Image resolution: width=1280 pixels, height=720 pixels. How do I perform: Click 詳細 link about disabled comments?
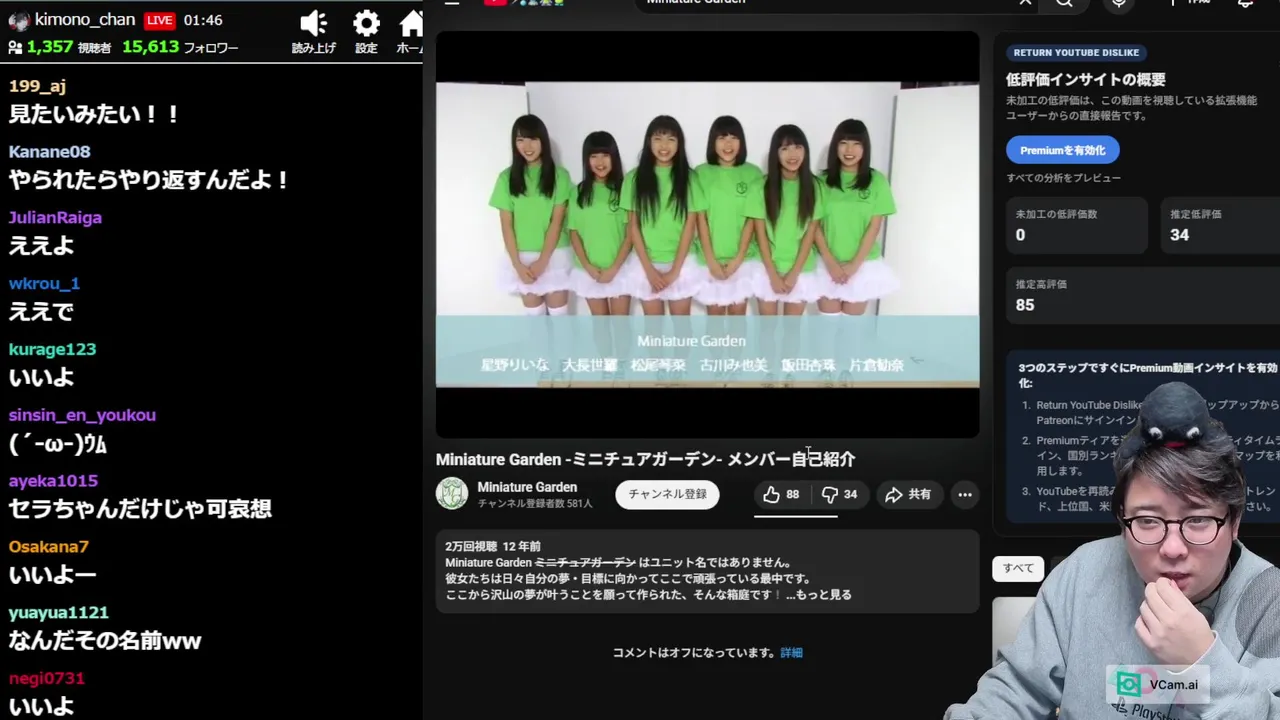(x=791, y=653)
